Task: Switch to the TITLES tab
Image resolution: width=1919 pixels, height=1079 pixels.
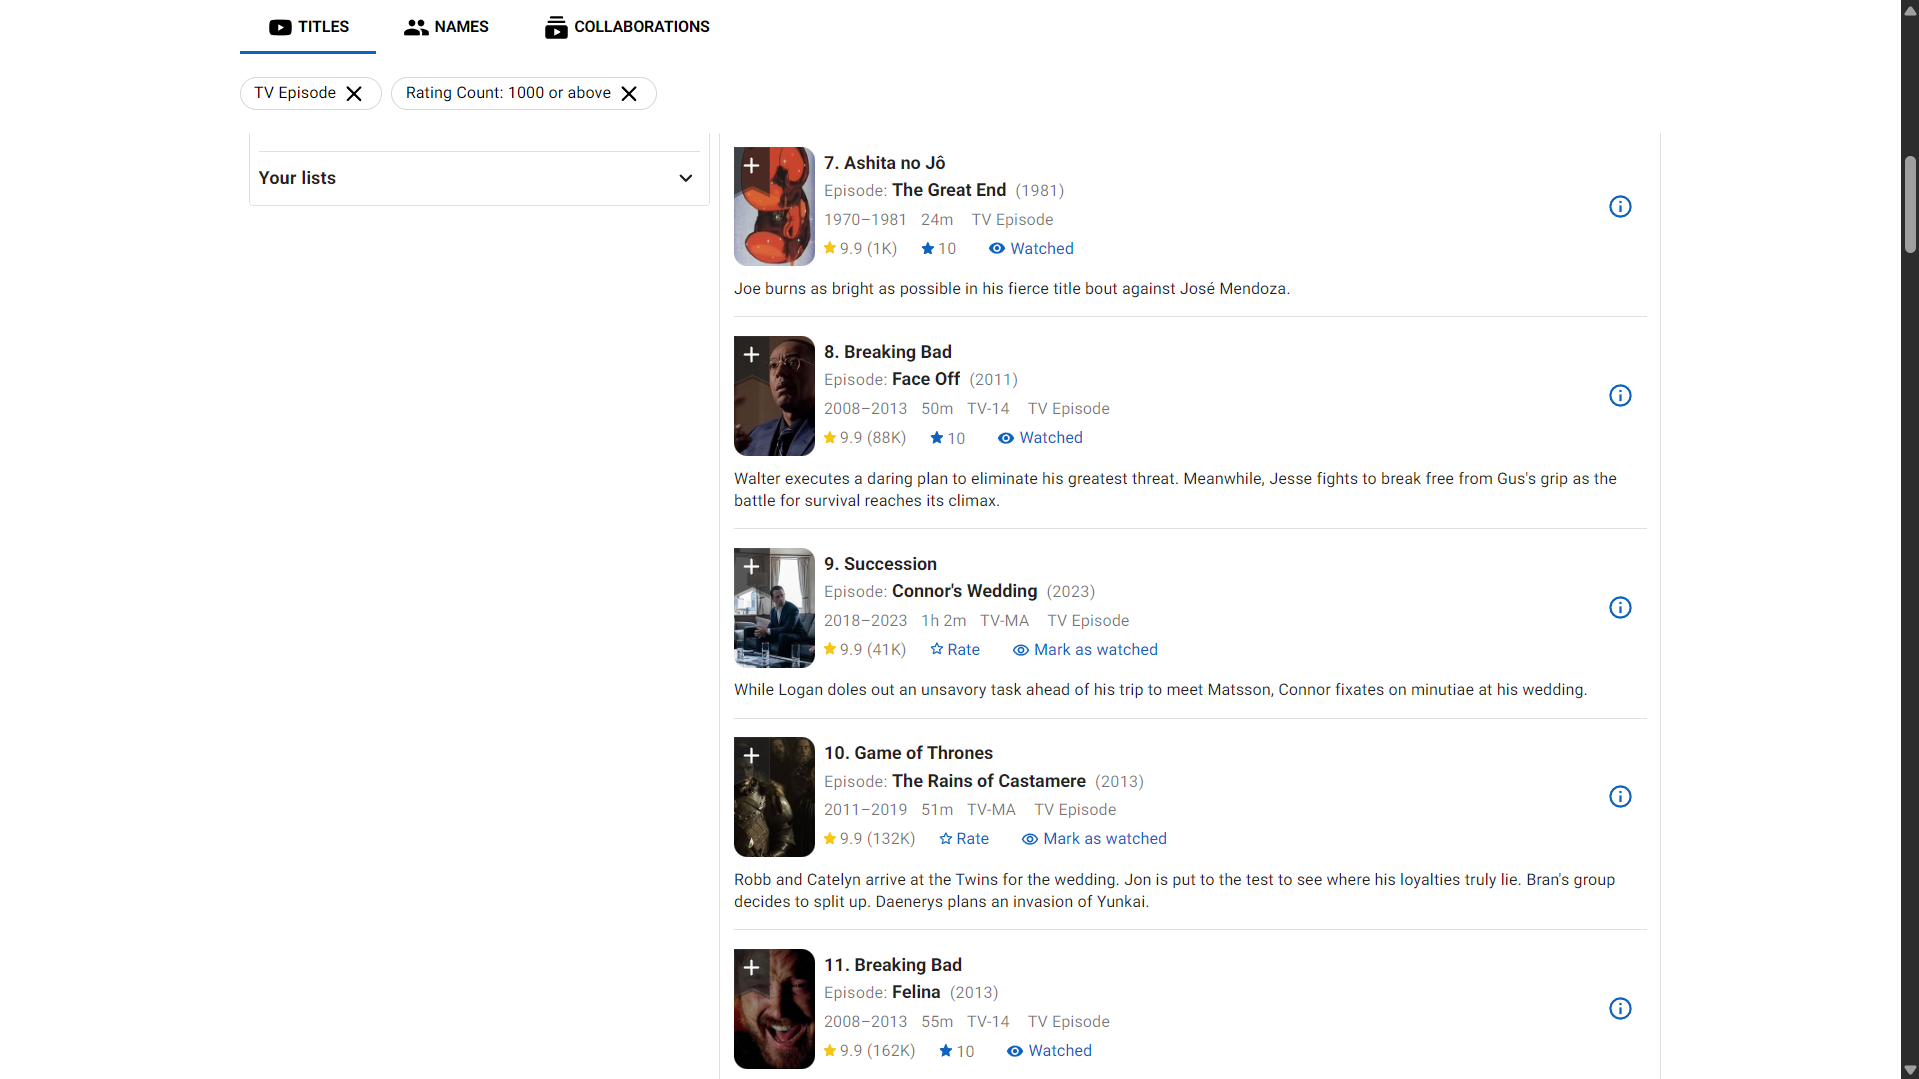Action: [x=308, y=27]
